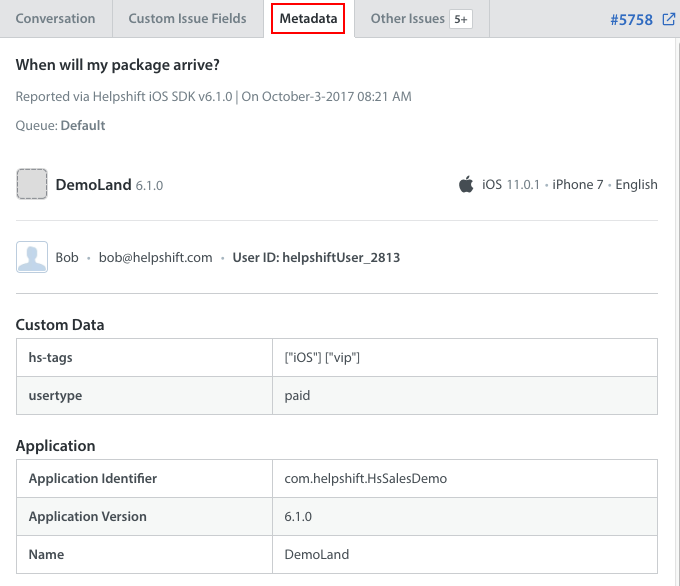Click the Default queue name
Viewport: 680px width, 586px height.
coord(83,125)
